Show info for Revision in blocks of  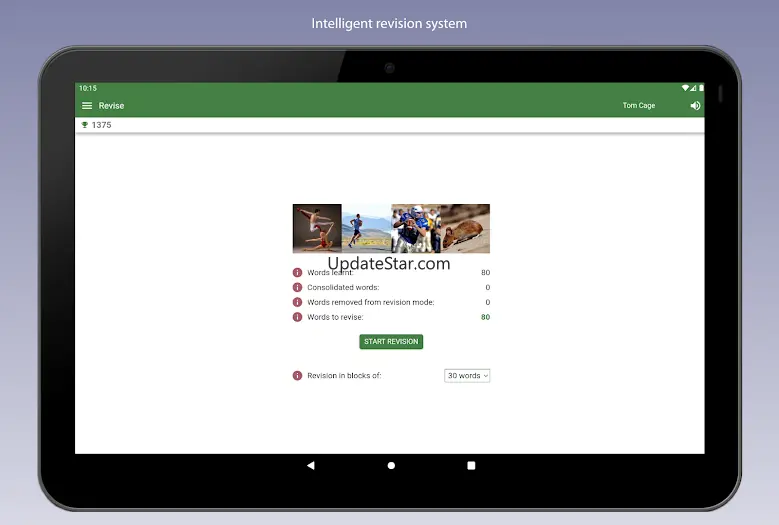pos(297,376)
